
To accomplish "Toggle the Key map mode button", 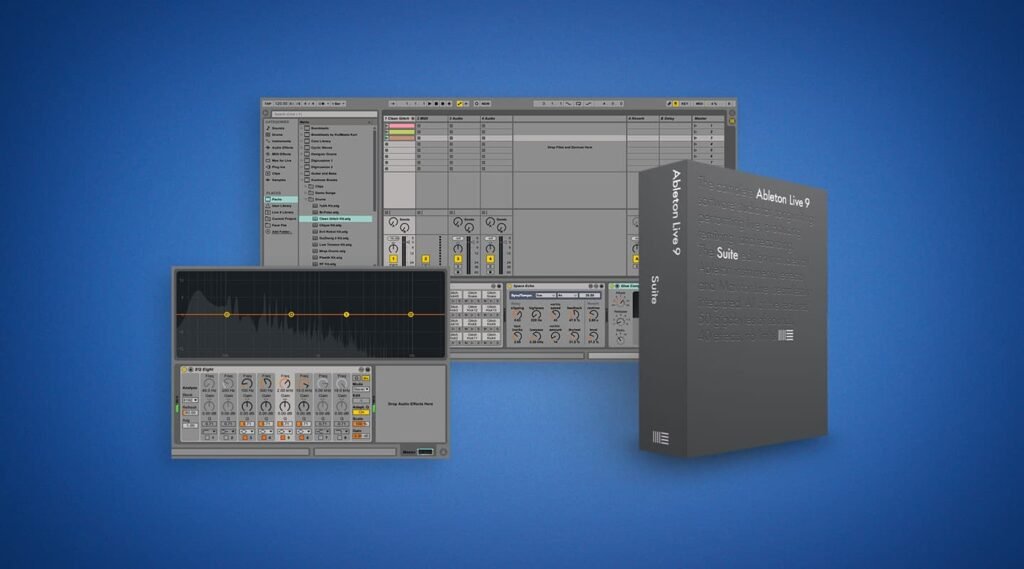I will click(684, 103).
